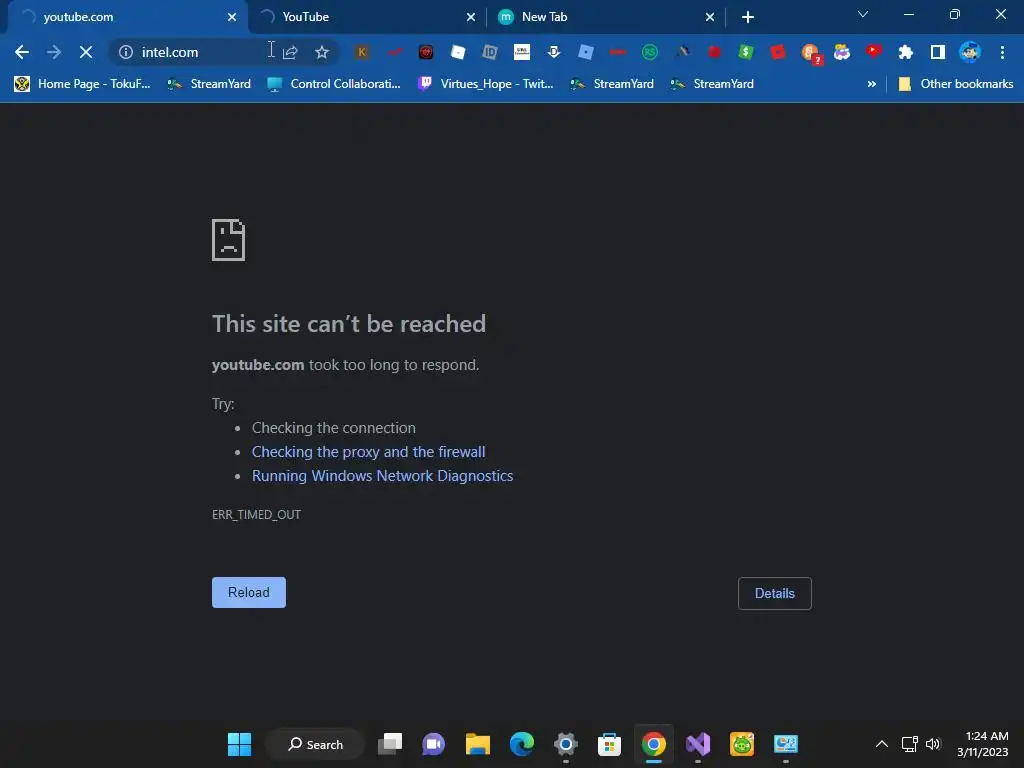
Task: Bookmark this tab with the star icon
Action: click(322, 52)
